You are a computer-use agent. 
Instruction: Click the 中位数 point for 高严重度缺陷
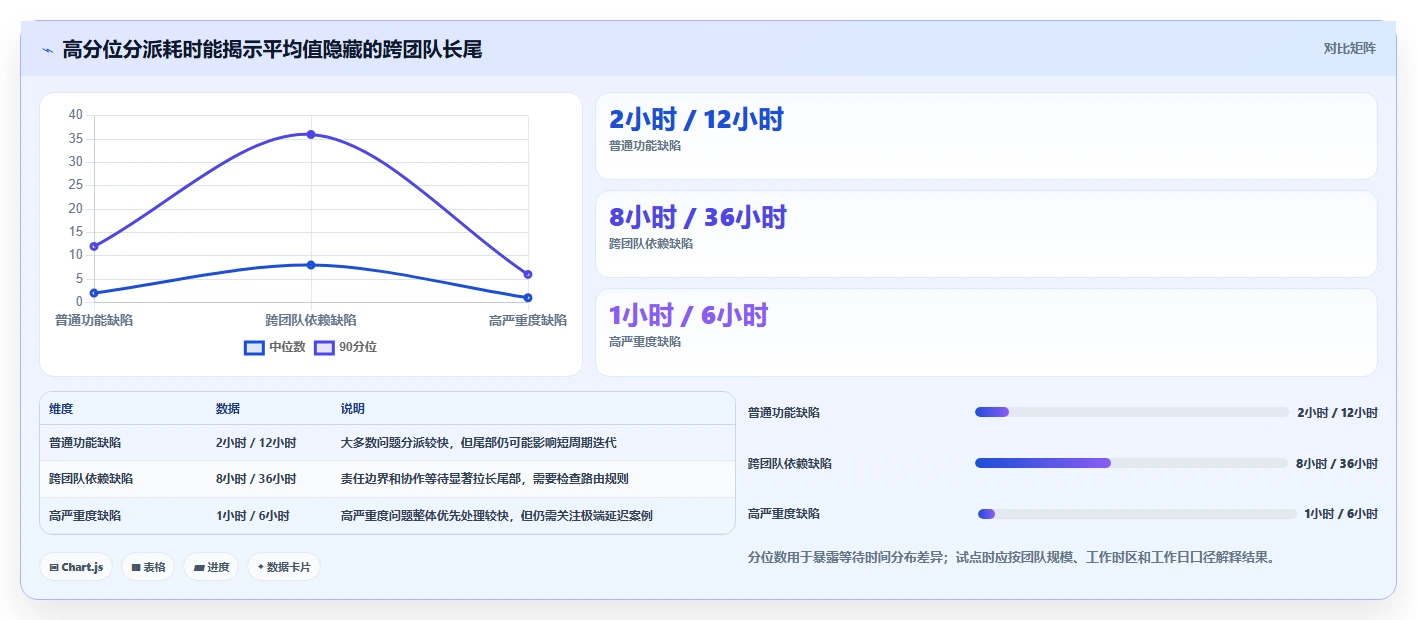tap(528, 297)
